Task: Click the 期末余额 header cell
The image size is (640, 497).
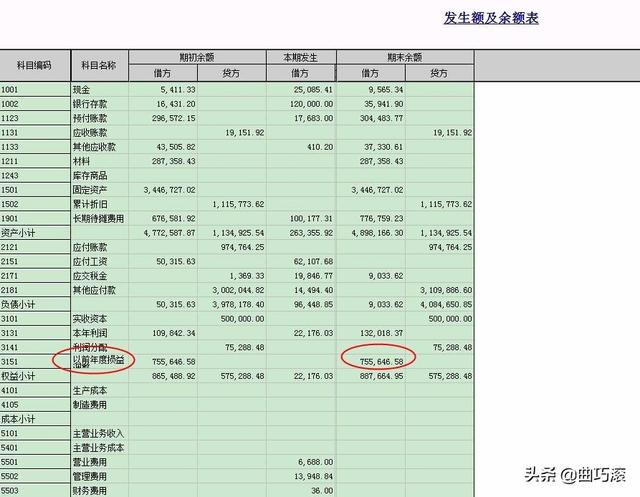Action: [x=404, y=58]
